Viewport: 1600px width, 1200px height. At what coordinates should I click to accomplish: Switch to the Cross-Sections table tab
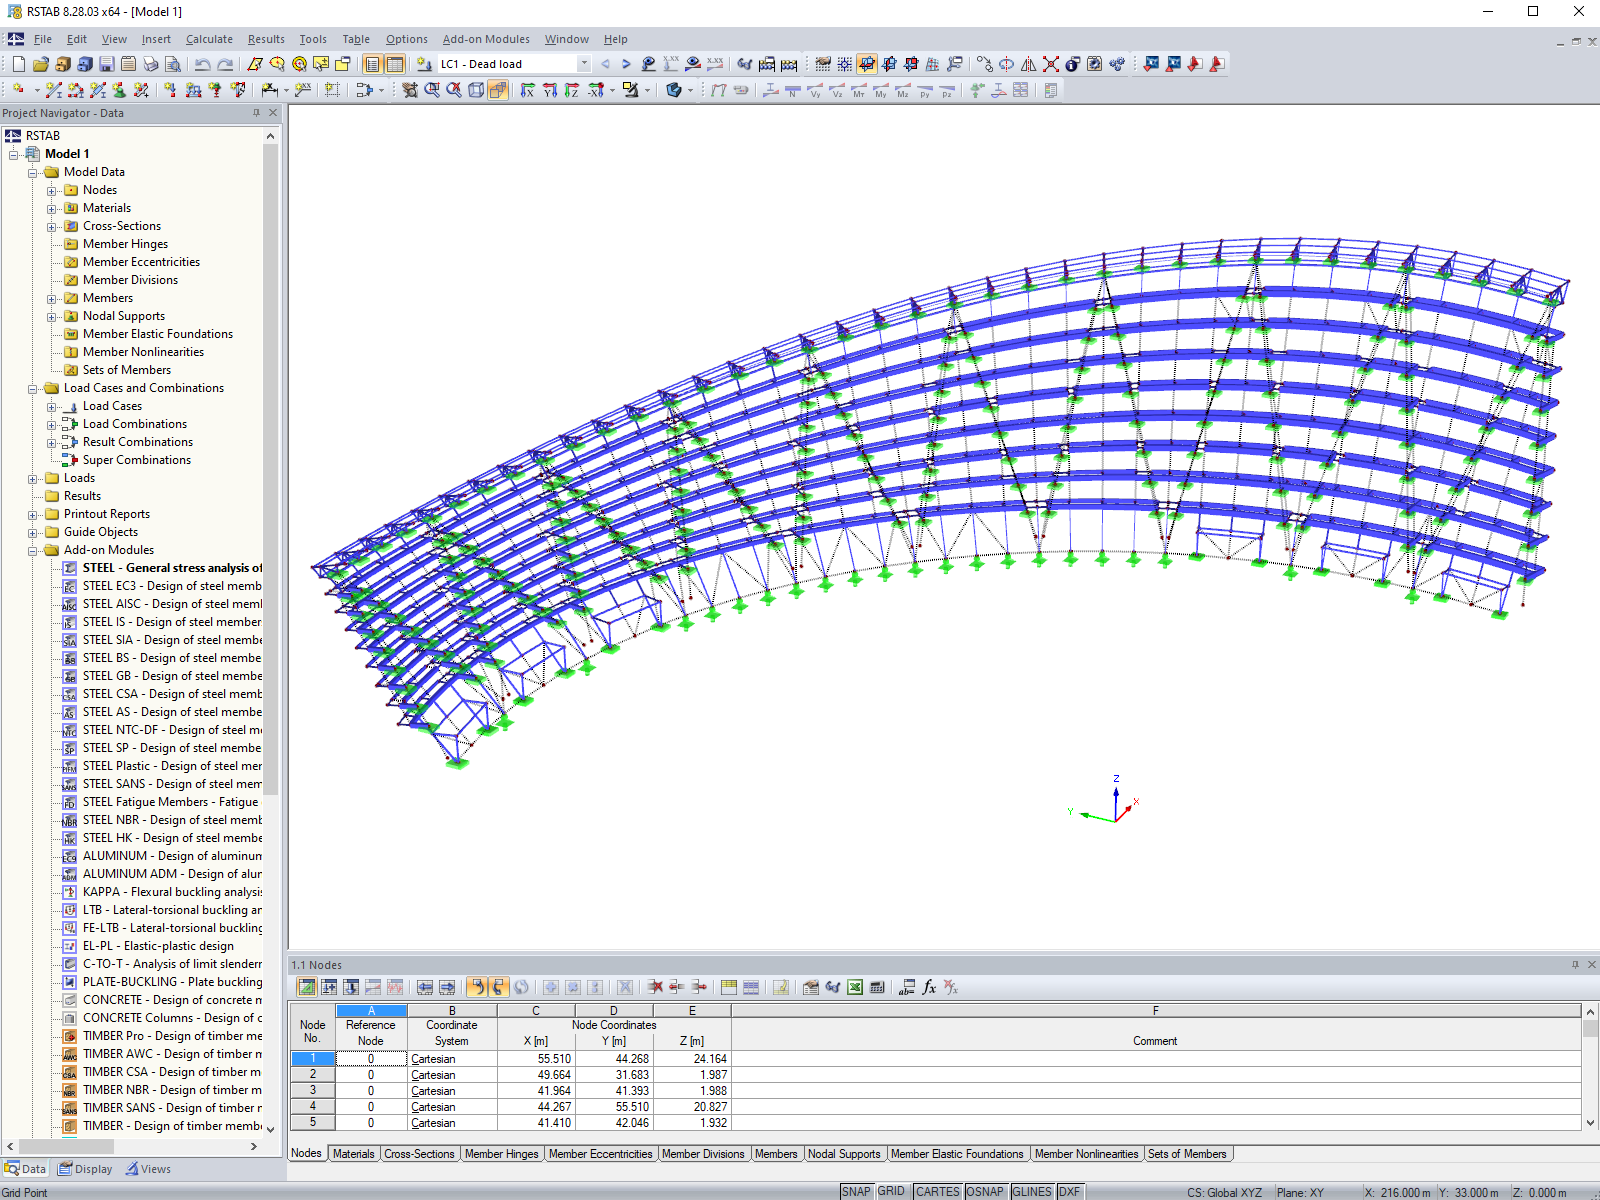click(x=419, y=1153)
